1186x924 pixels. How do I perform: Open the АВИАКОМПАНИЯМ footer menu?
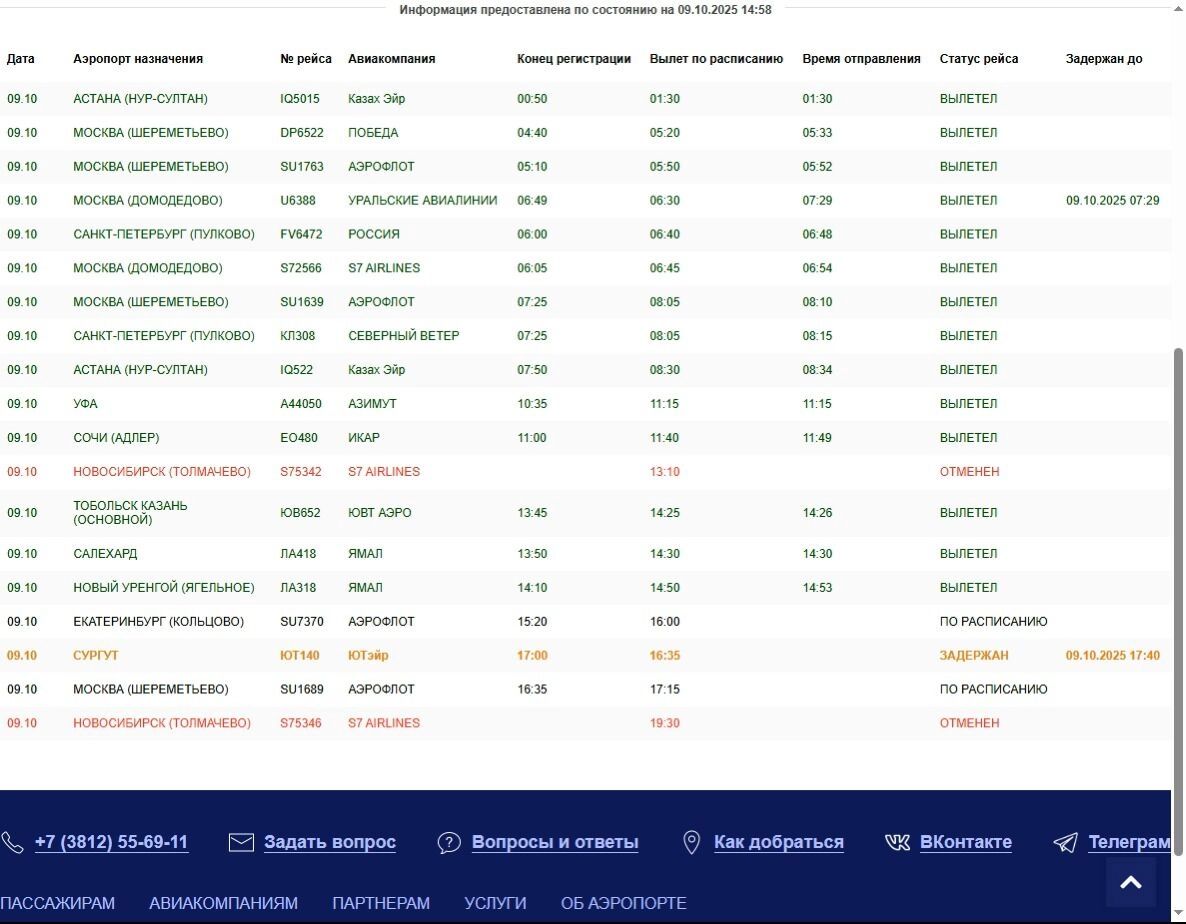coord(223,903)
